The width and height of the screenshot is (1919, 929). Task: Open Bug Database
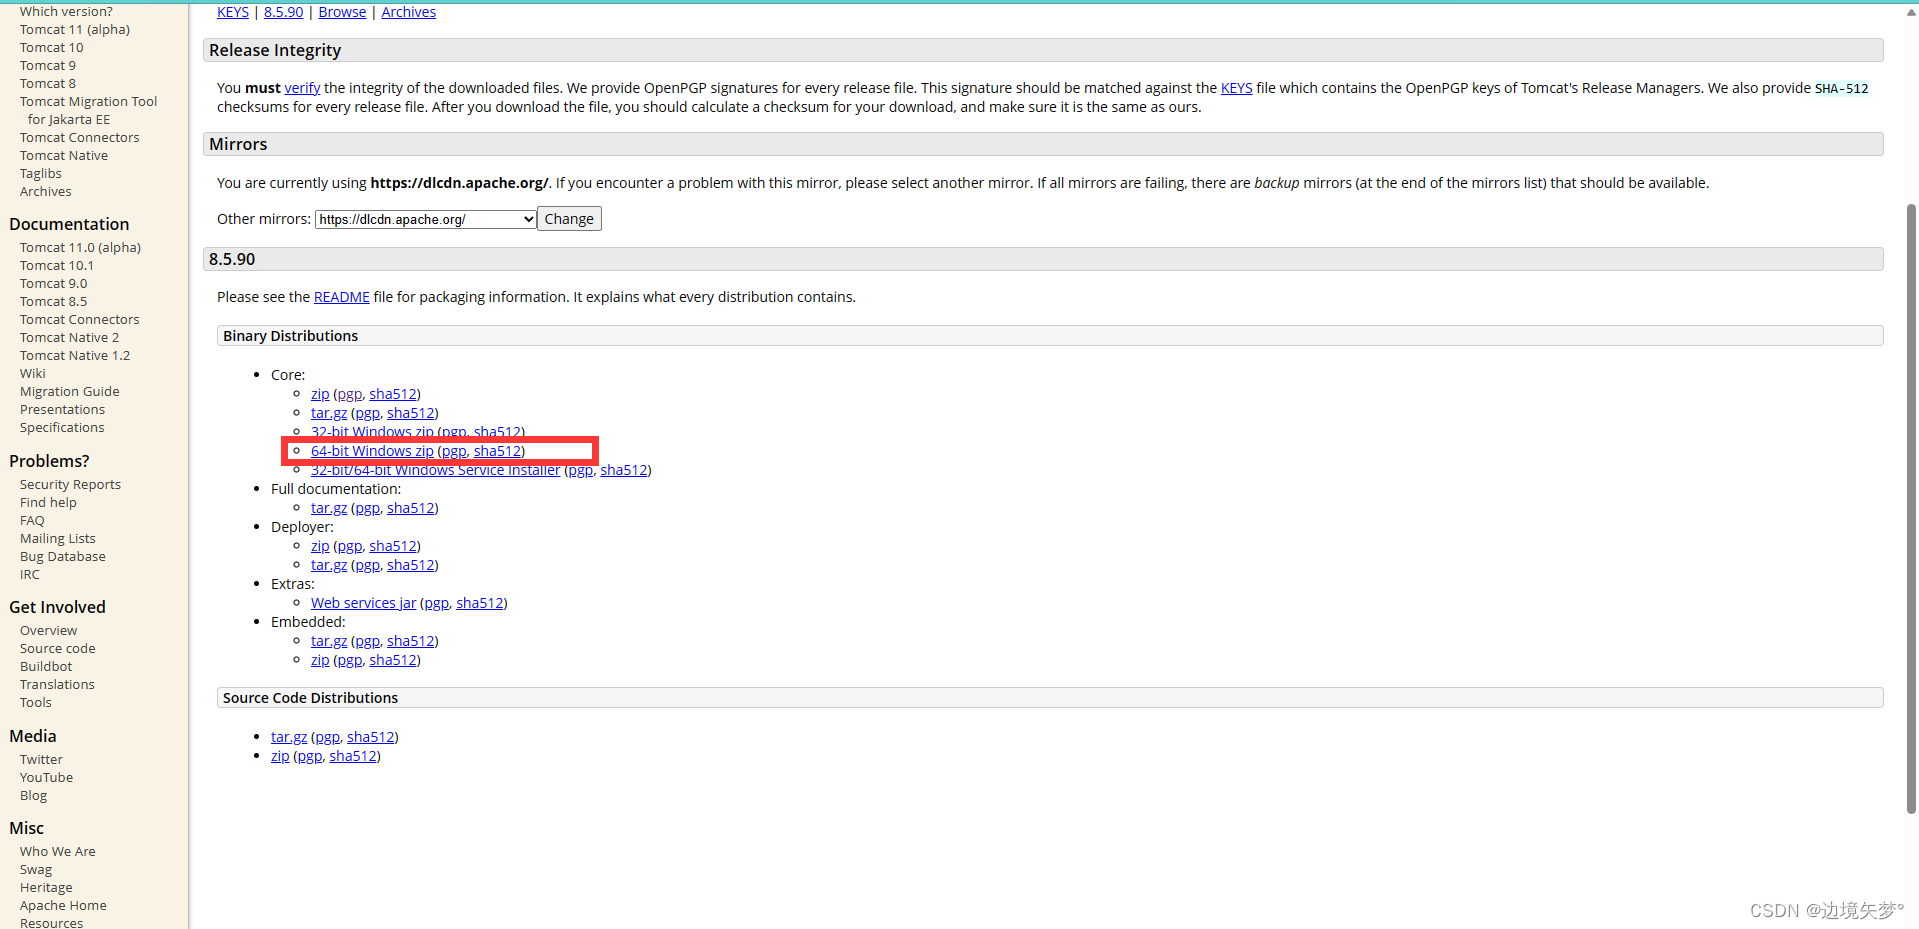pyautogui.click(x=63, y=557)
